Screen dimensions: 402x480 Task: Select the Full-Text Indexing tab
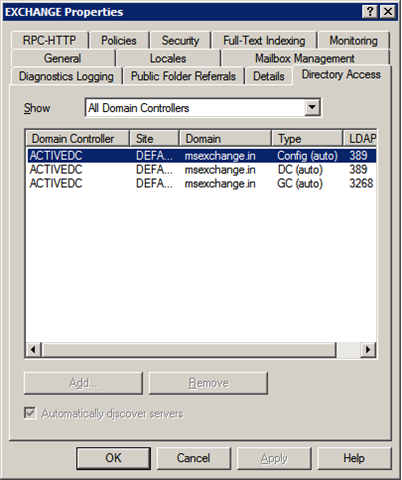[x=264, y=40]
